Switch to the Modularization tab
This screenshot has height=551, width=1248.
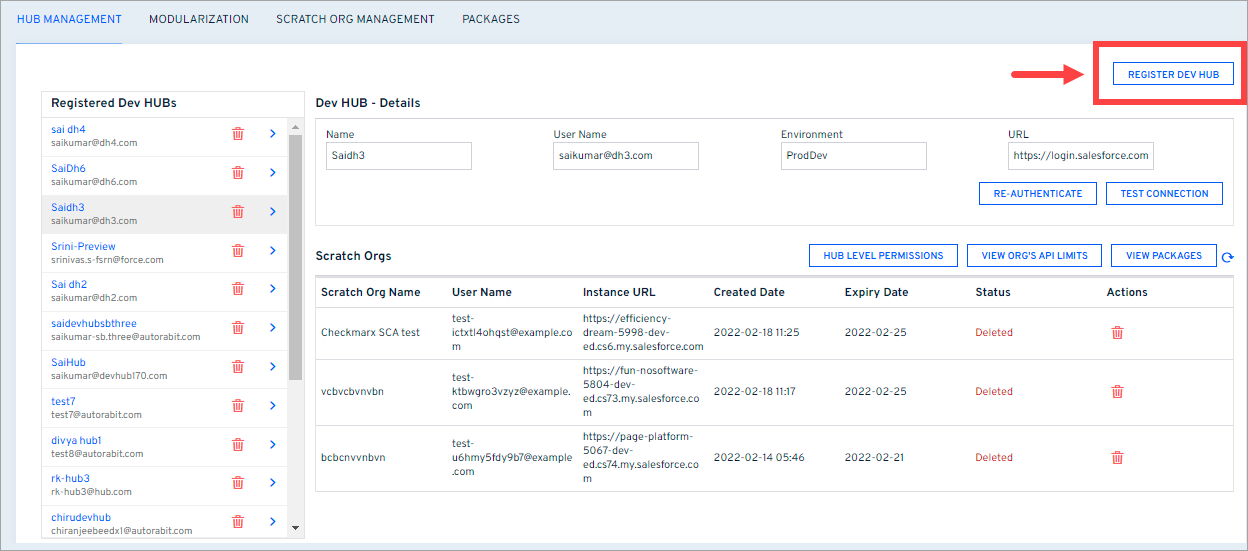198,19
